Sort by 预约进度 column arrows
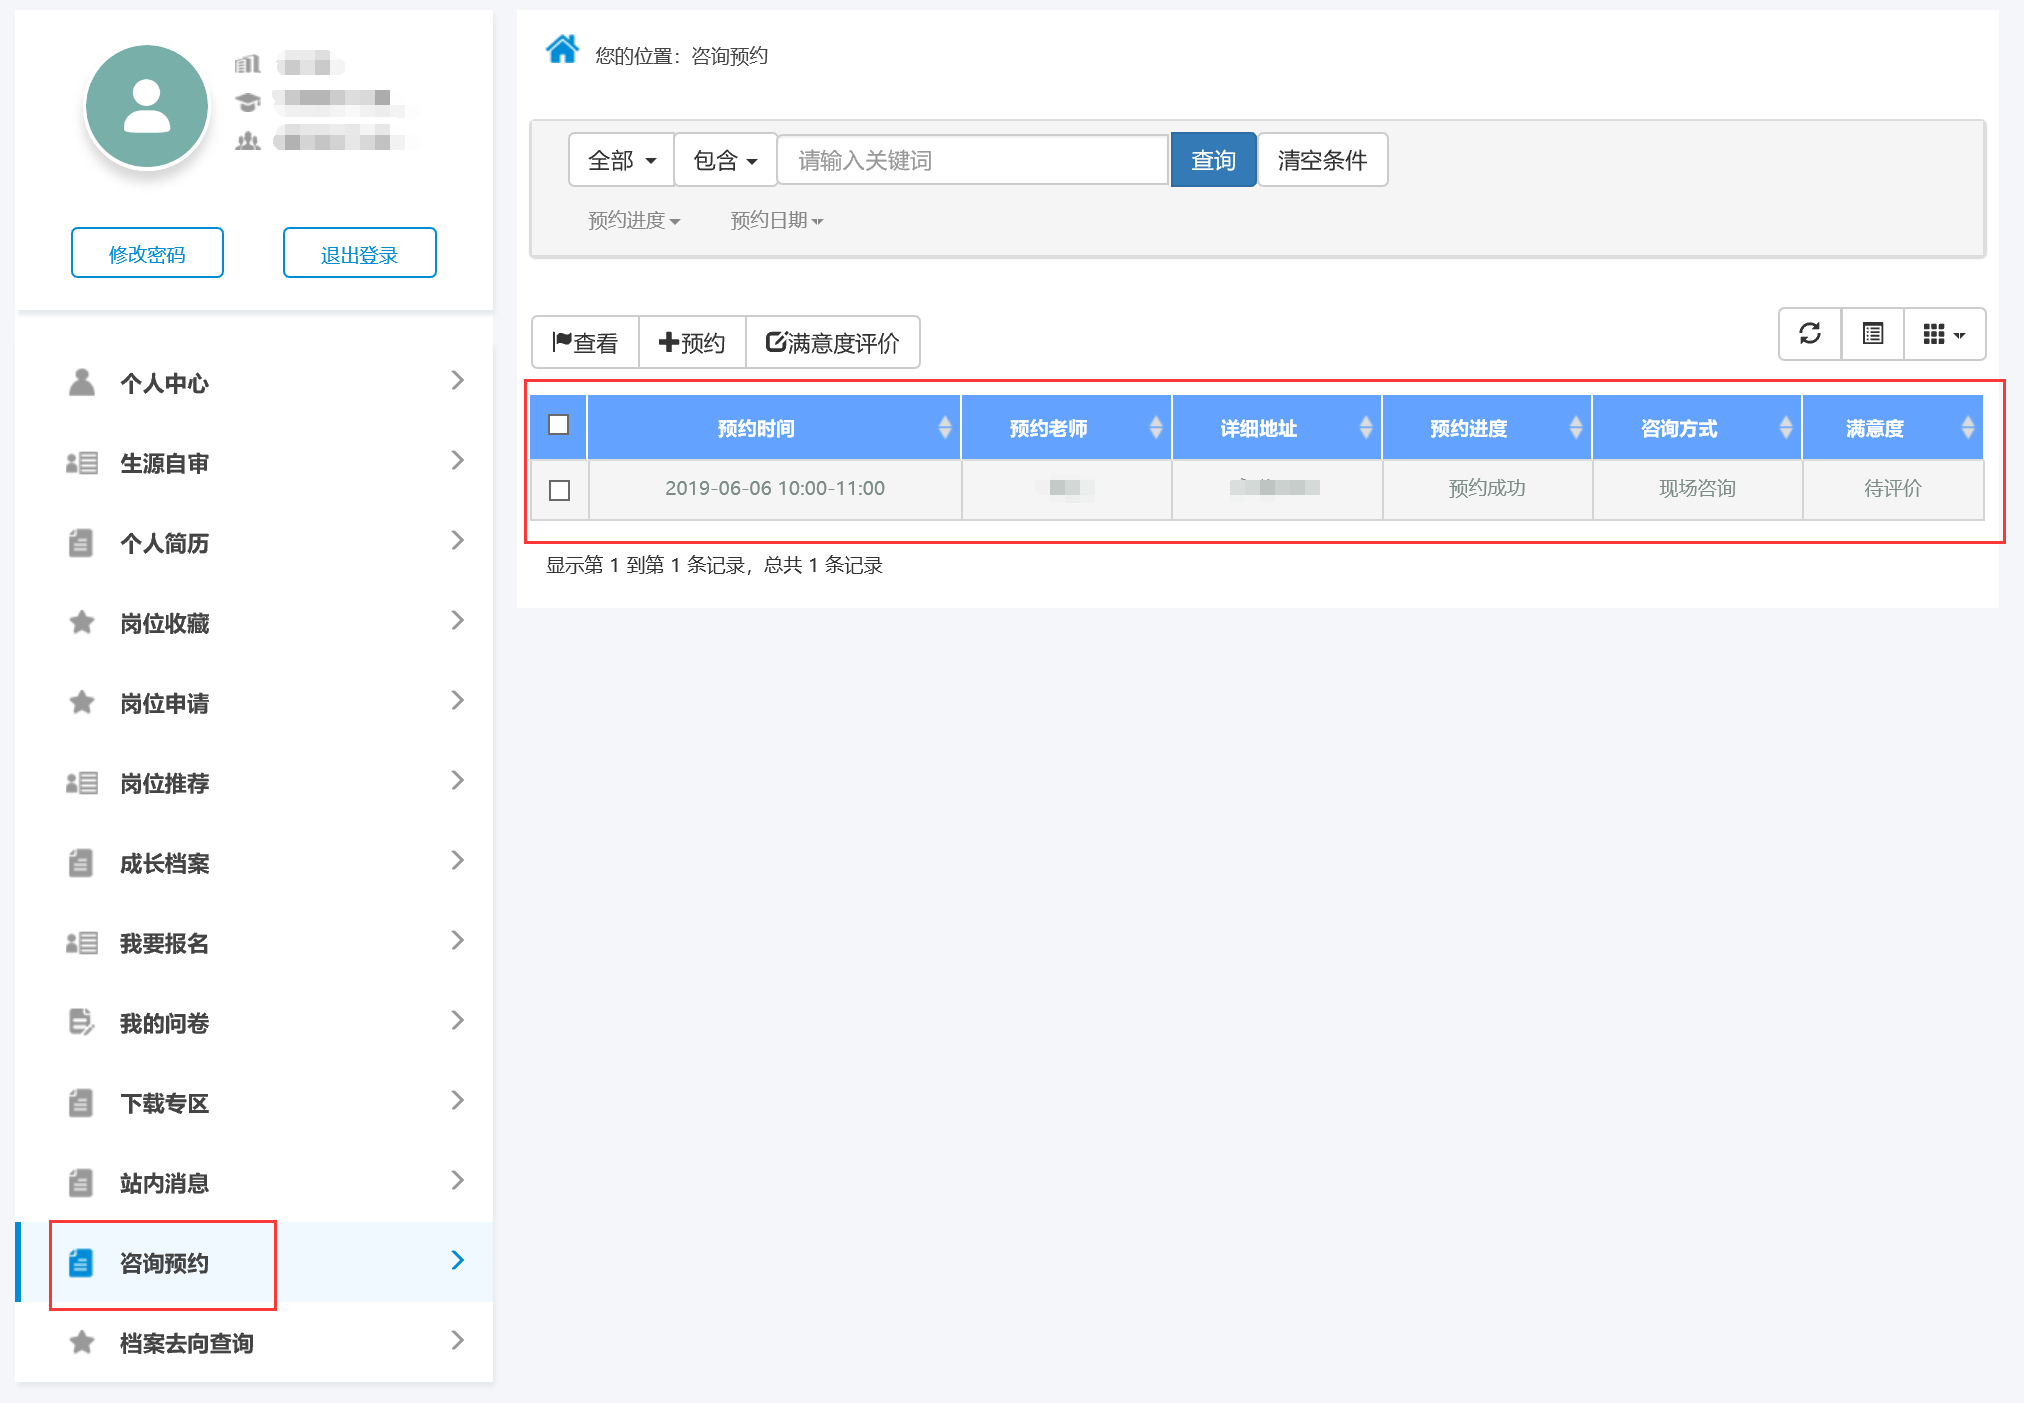Viewport: 2024px width, 1403px height. (x=1576, y=428)
